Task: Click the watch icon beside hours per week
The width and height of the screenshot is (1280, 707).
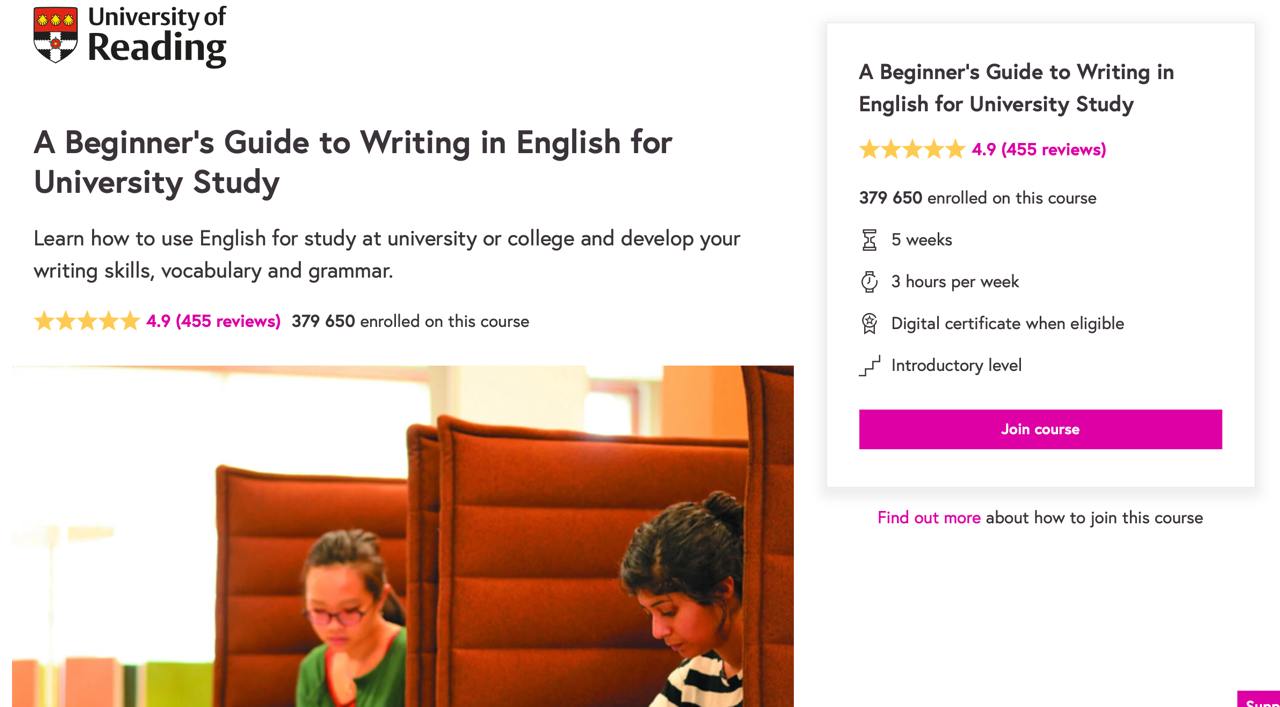Action: click(869, 282)
